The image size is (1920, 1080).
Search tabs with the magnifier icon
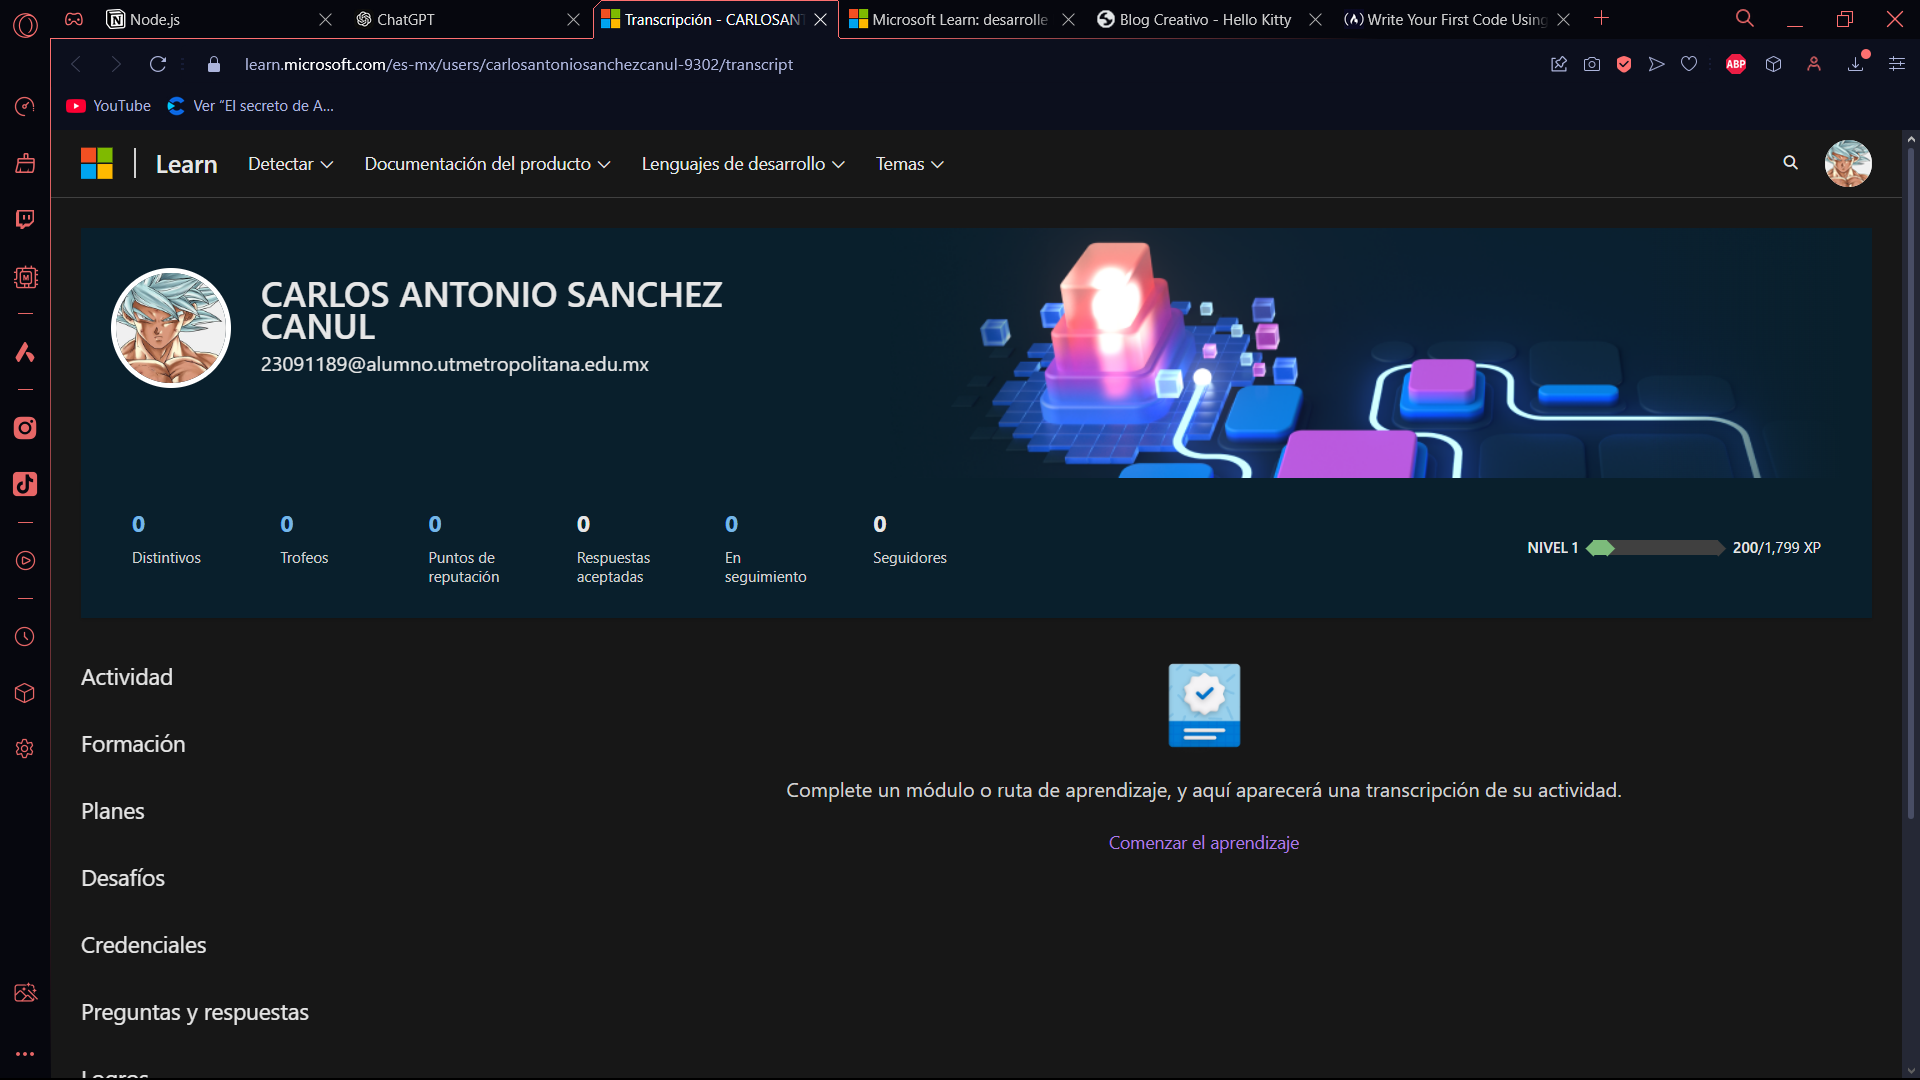1745,18
